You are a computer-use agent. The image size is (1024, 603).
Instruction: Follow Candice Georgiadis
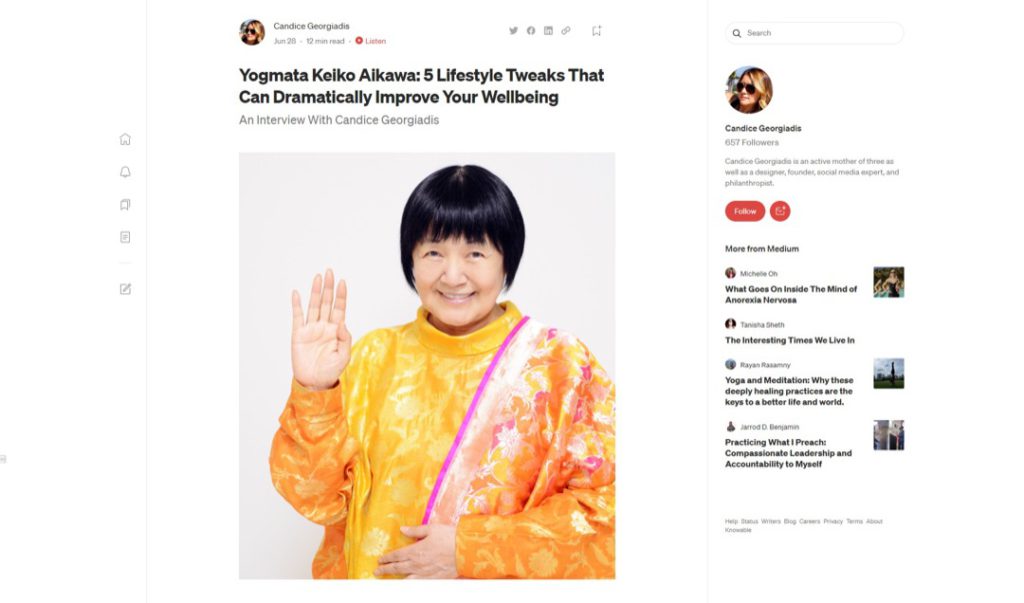point(745,211)
